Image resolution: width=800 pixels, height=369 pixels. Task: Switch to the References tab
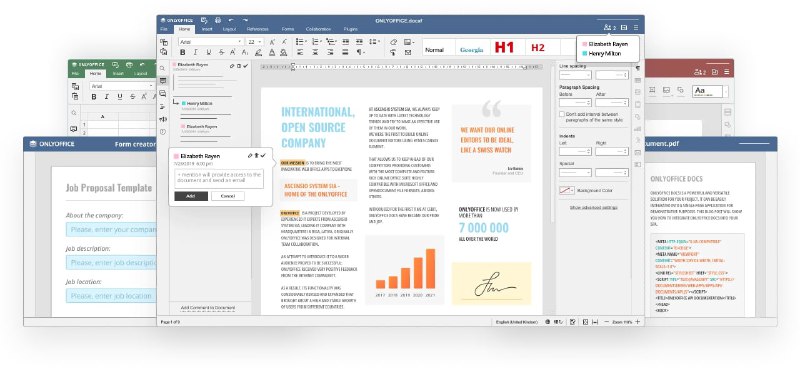click(x=258, y=29)
